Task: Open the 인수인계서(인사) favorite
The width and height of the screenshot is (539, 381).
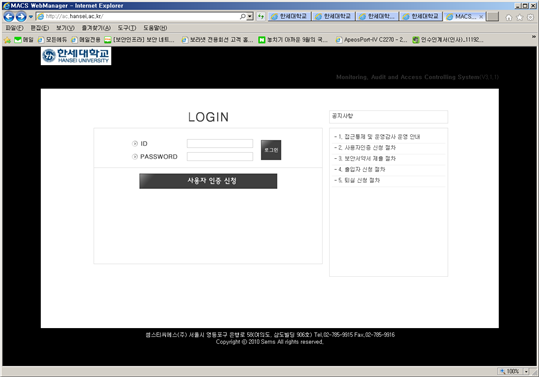Action: point(448,40)
